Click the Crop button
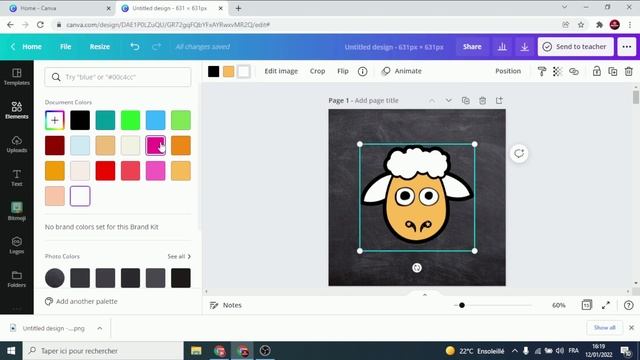Viewport: 640px width, 360px height. (x=317, y=71)
